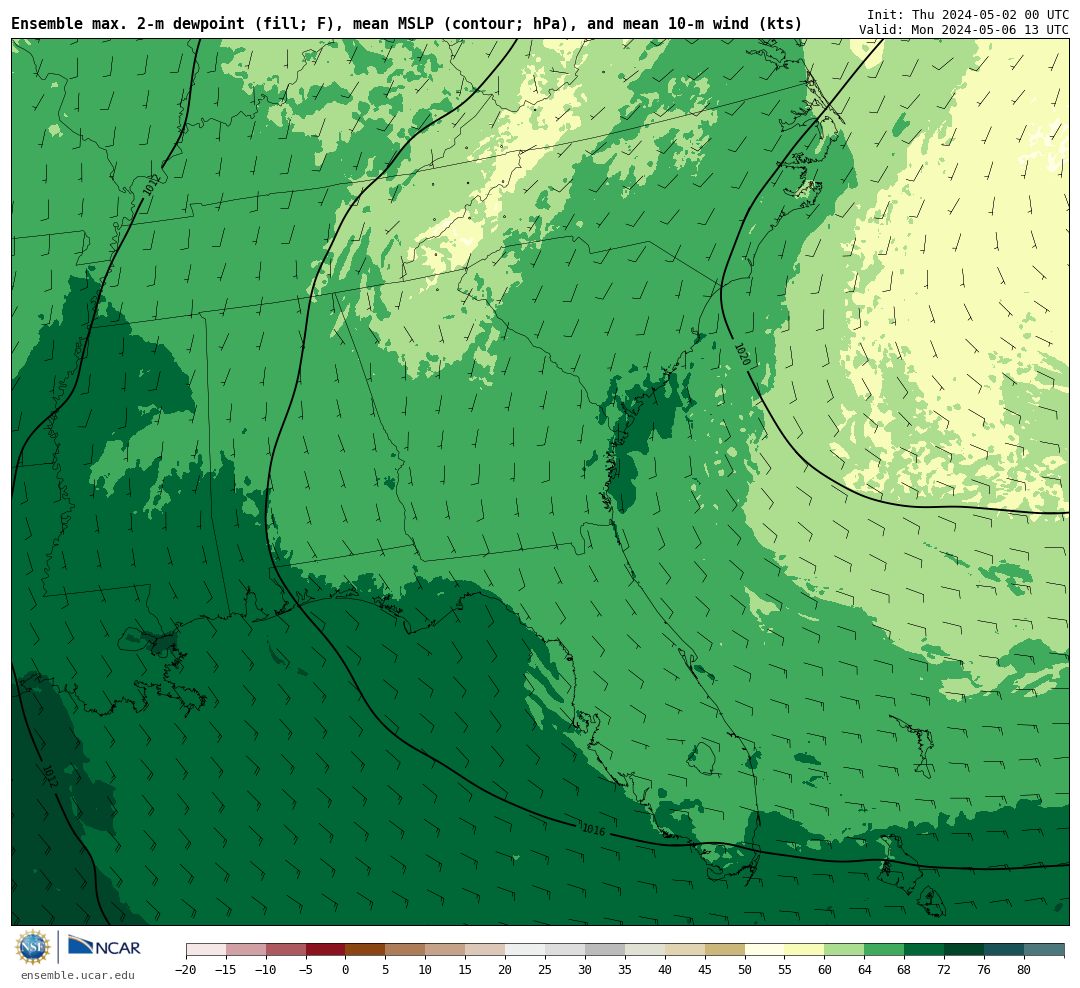The height and width of the screenshot is (988, 1080).
Task: Click the 1020 contour label
Action: click(742, 354)
